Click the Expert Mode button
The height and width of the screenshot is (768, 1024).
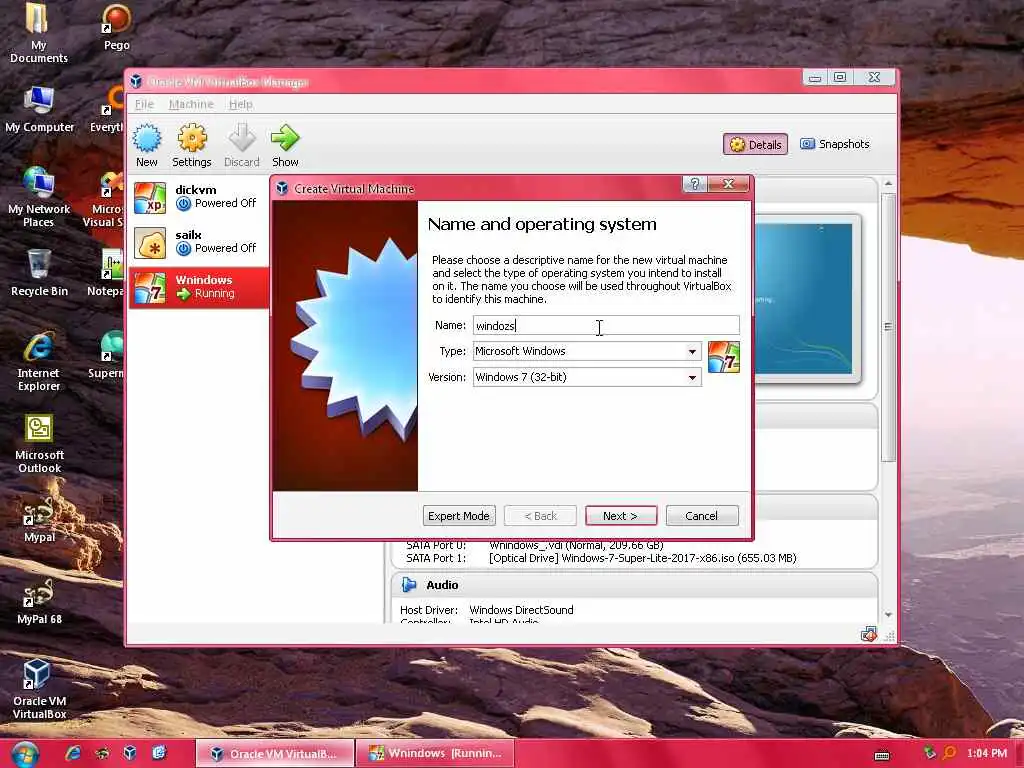click(x=458, y=516)
